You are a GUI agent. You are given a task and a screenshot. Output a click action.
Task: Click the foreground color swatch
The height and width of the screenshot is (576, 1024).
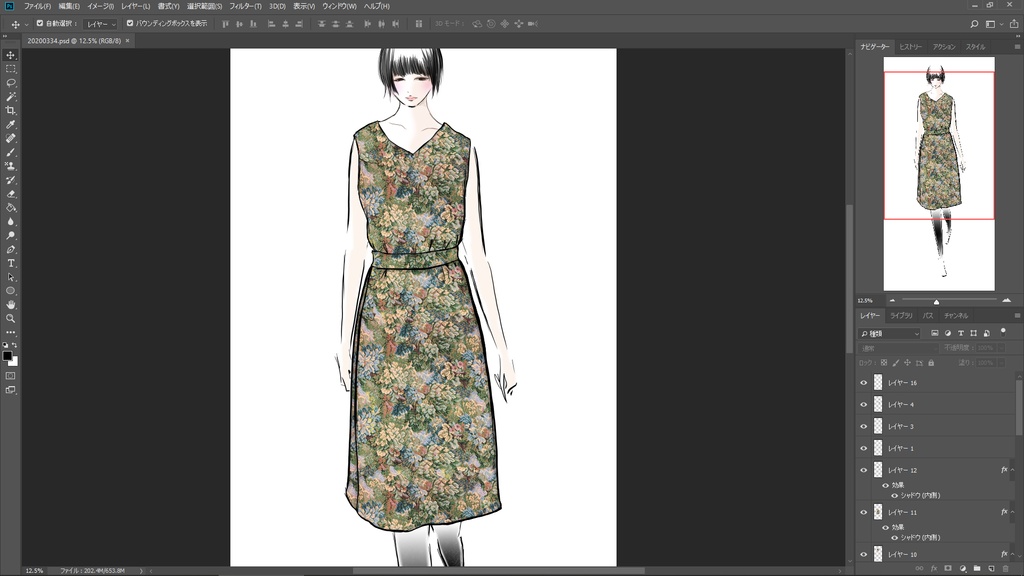click(x=8, y=356)
